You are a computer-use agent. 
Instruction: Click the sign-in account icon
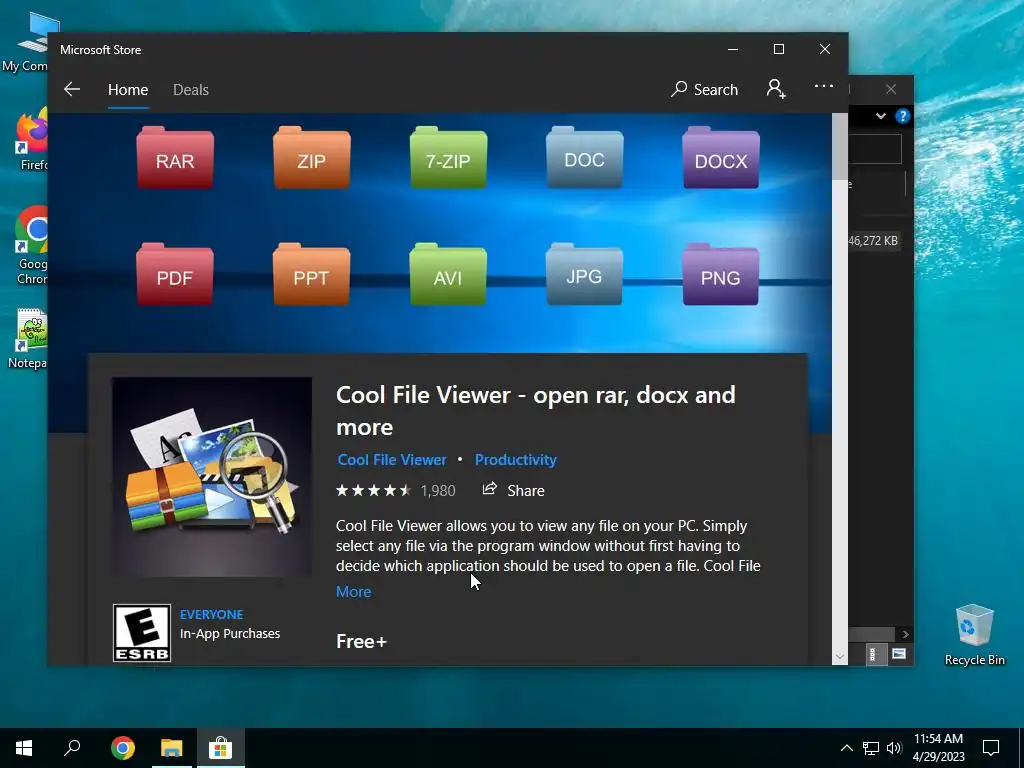tap(776, 89)
